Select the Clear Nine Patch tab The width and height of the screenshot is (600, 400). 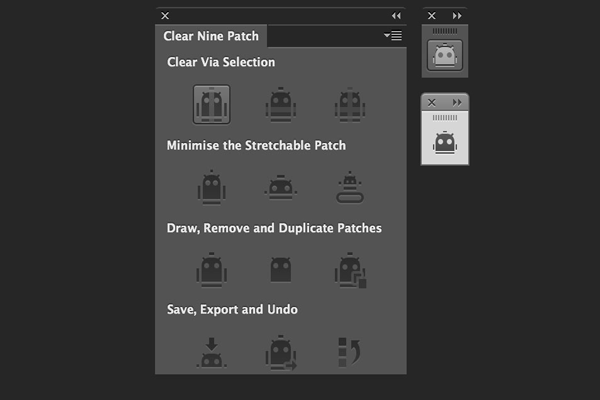click(211, 36)
